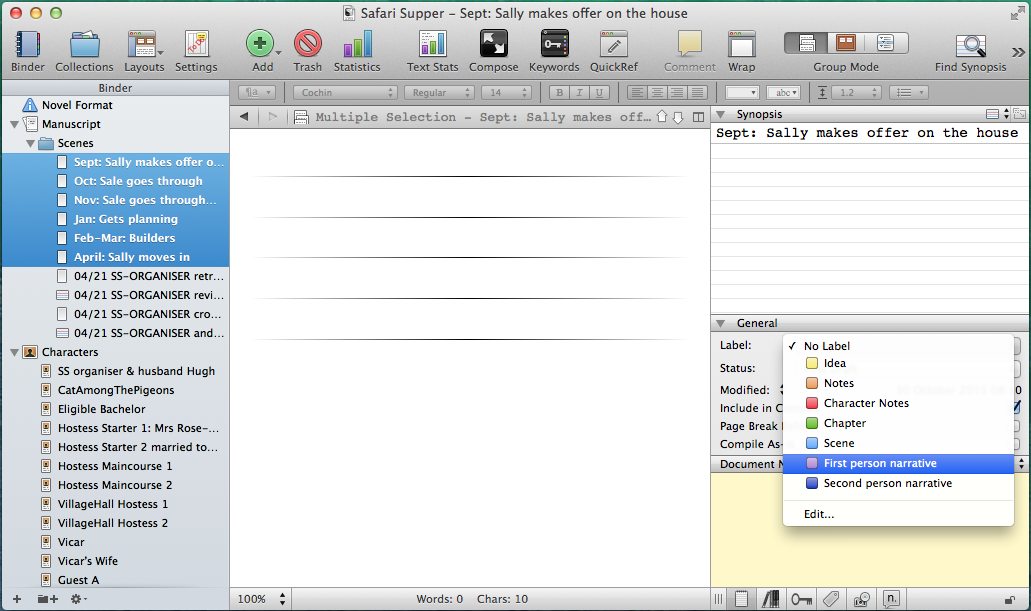The height and width of the screenshot is (611, 1031).
Task: Add a Comment from the toolbar
Action: (690, 51)
